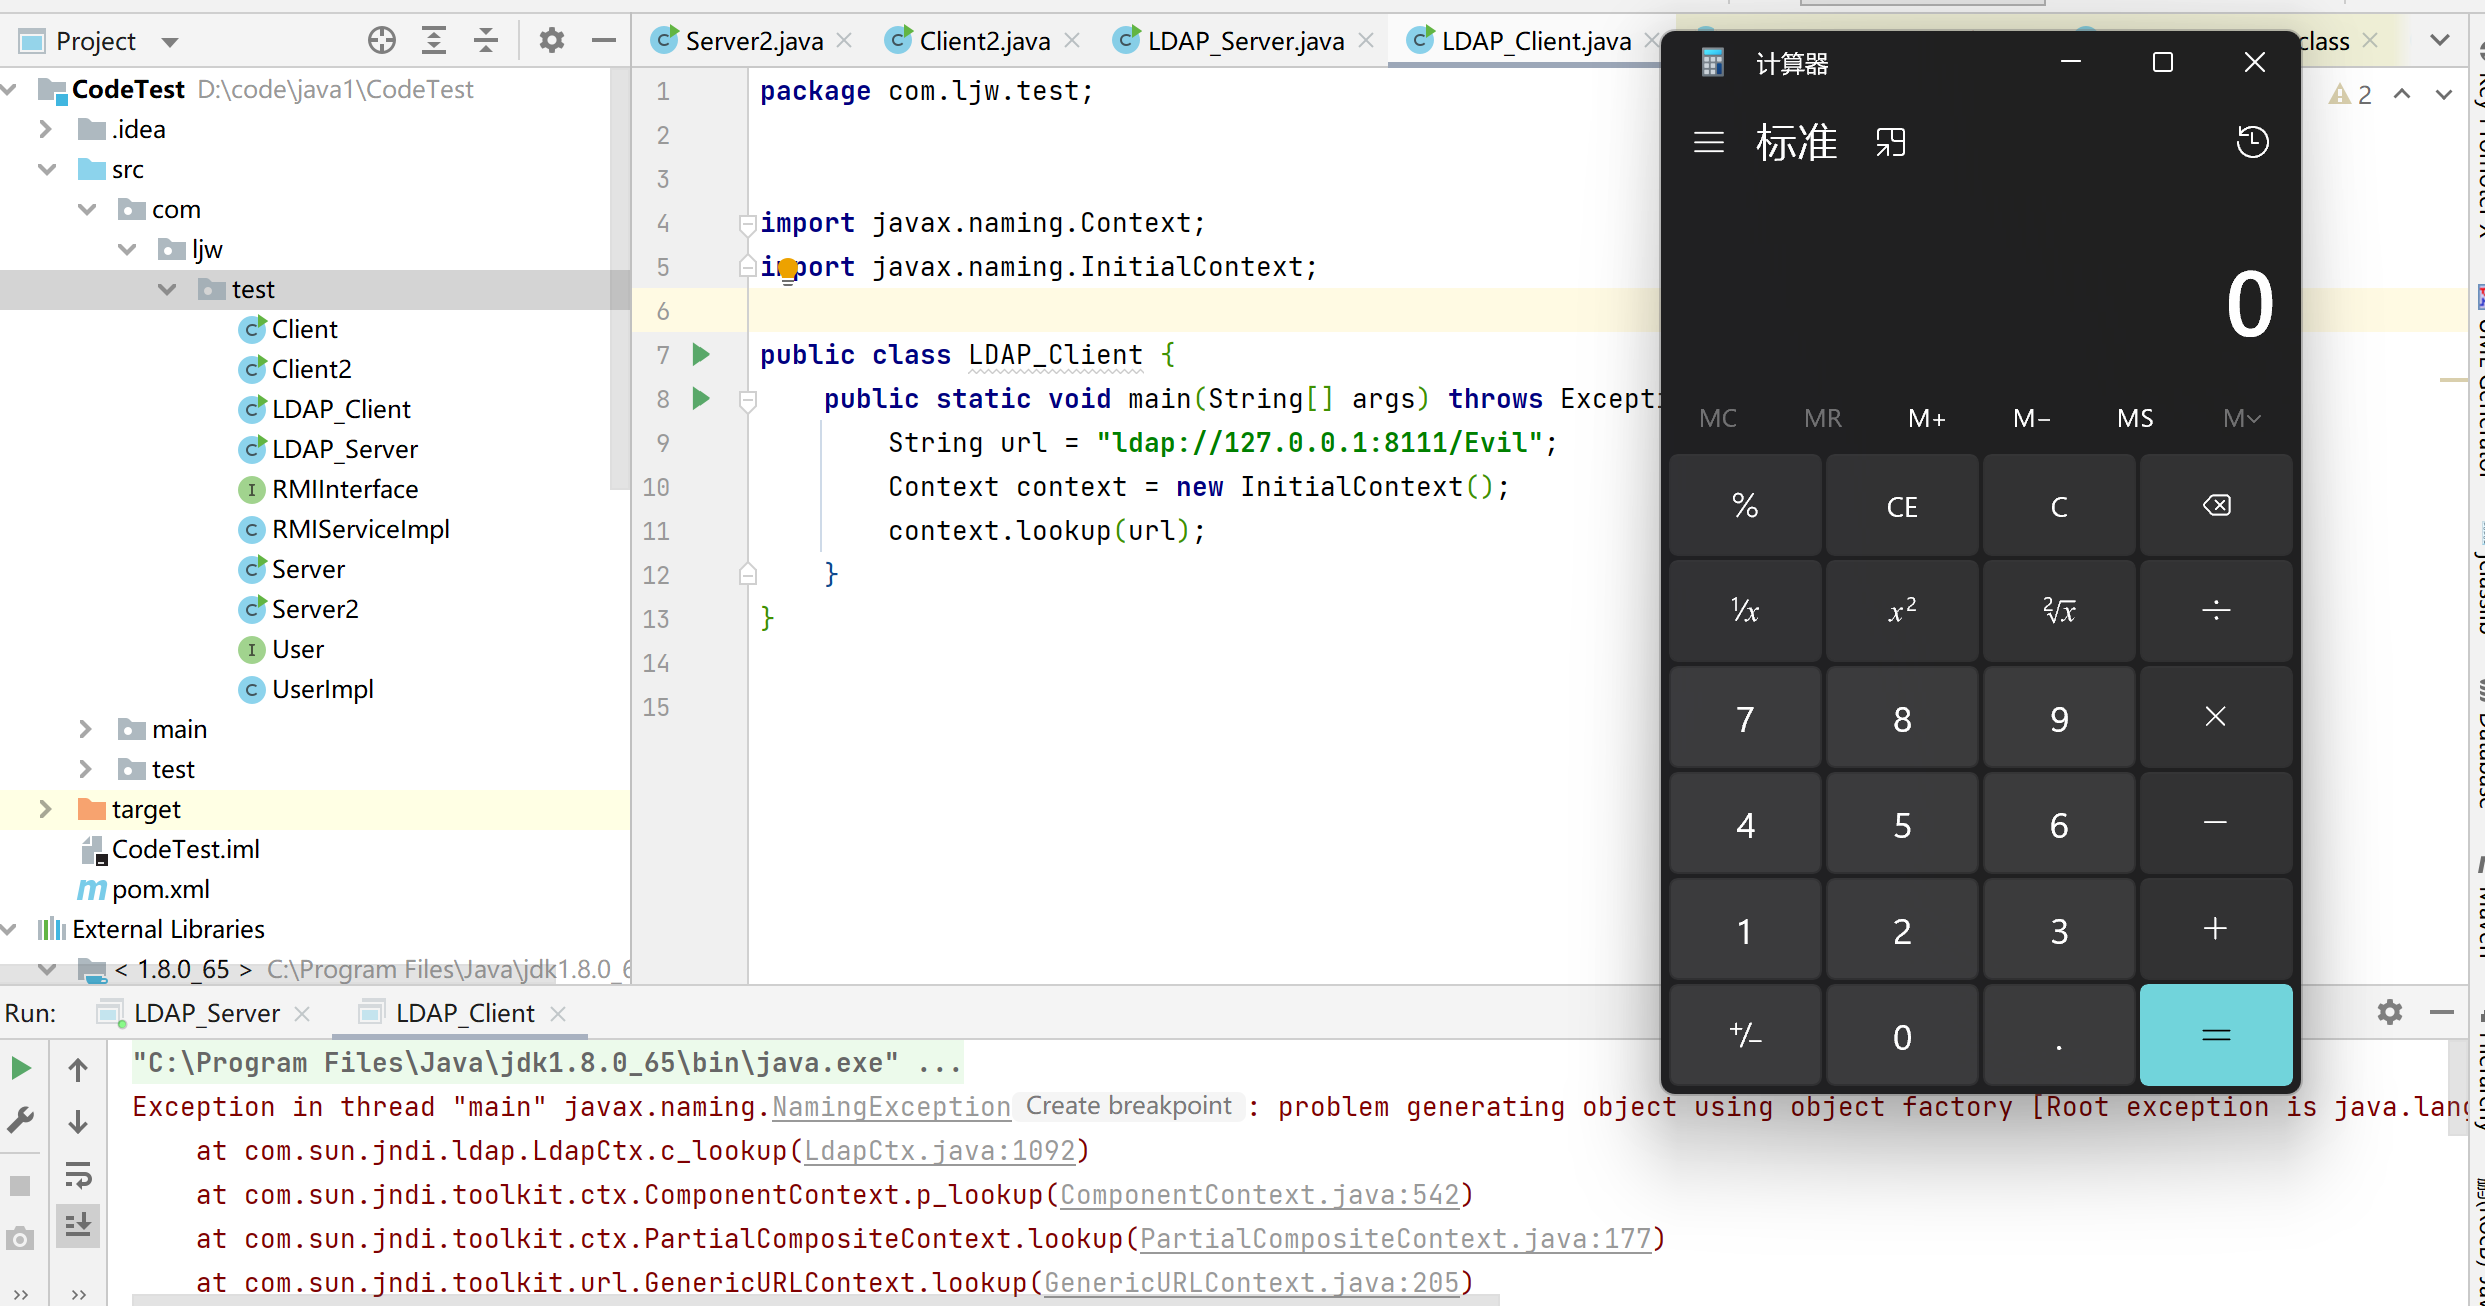2485x1306 pixels.
Task: Click the multiply key
Action: [2216, 717]
